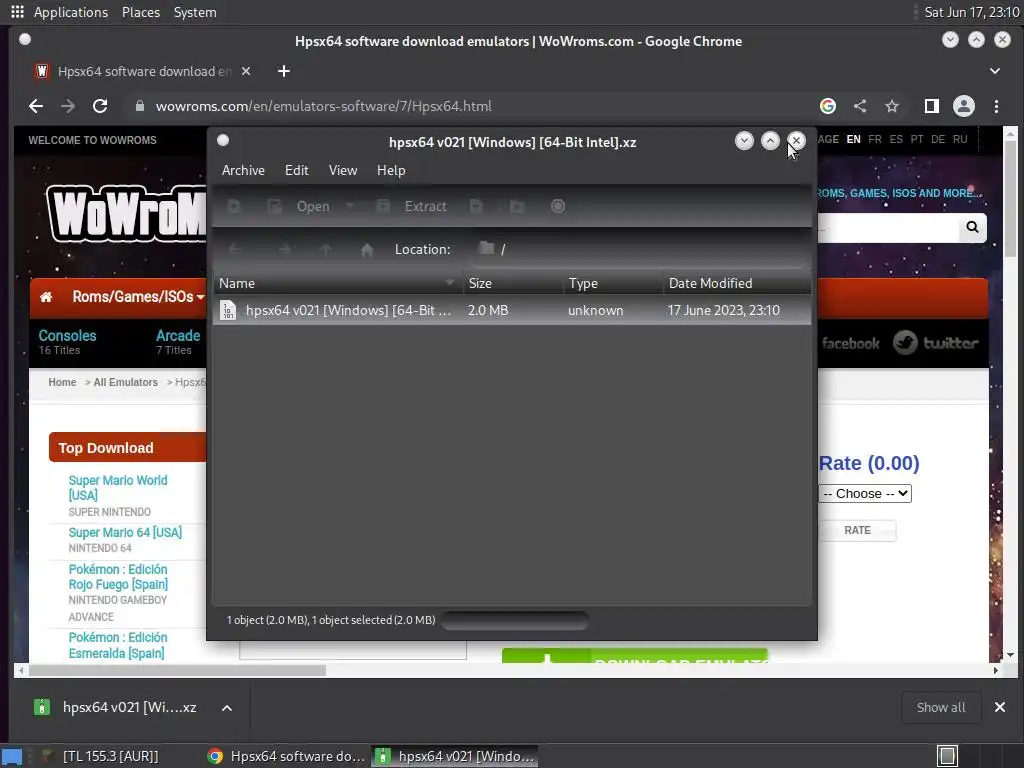Open the Arcade 7 Titles link

tap(178, 342)
